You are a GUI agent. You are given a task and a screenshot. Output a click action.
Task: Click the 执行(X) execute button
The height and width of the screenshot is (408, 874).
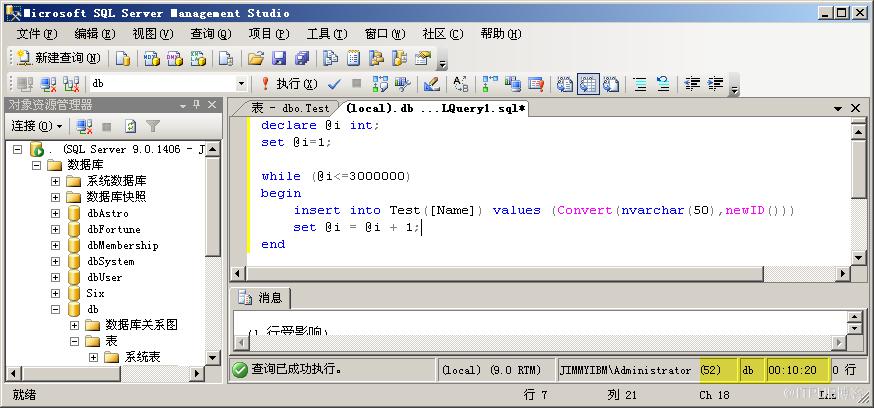click(x=290, y=84)
